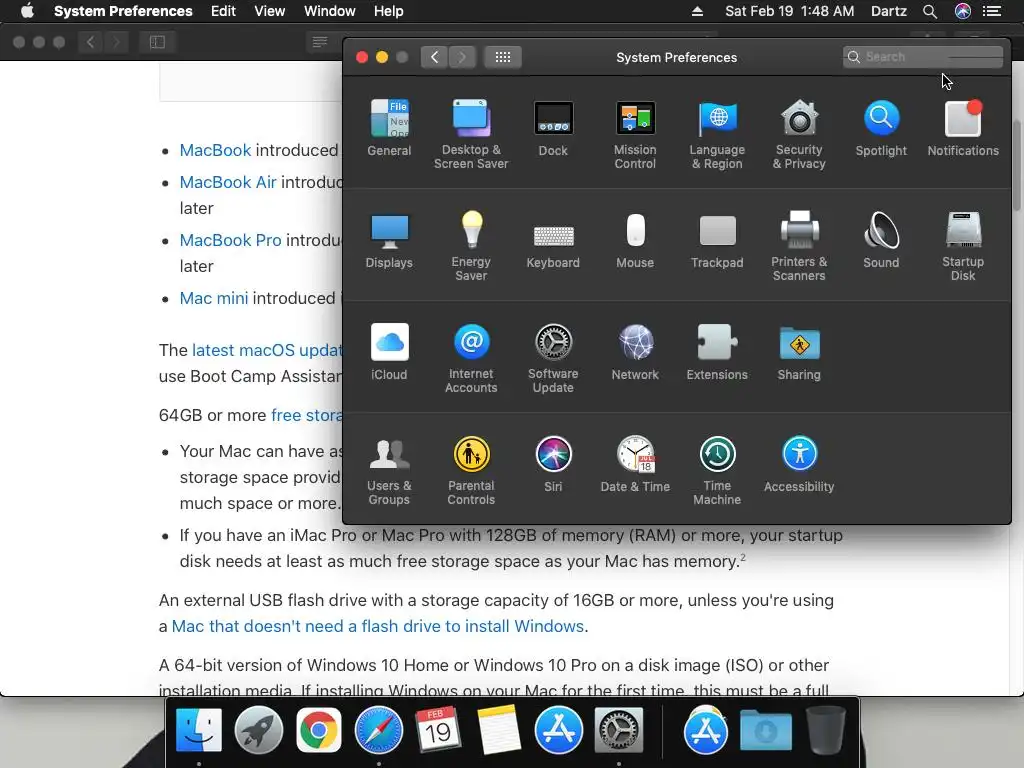Open Downloads folder in the Dock
The image size is (1024, 768).
click(x=765, y=730)
